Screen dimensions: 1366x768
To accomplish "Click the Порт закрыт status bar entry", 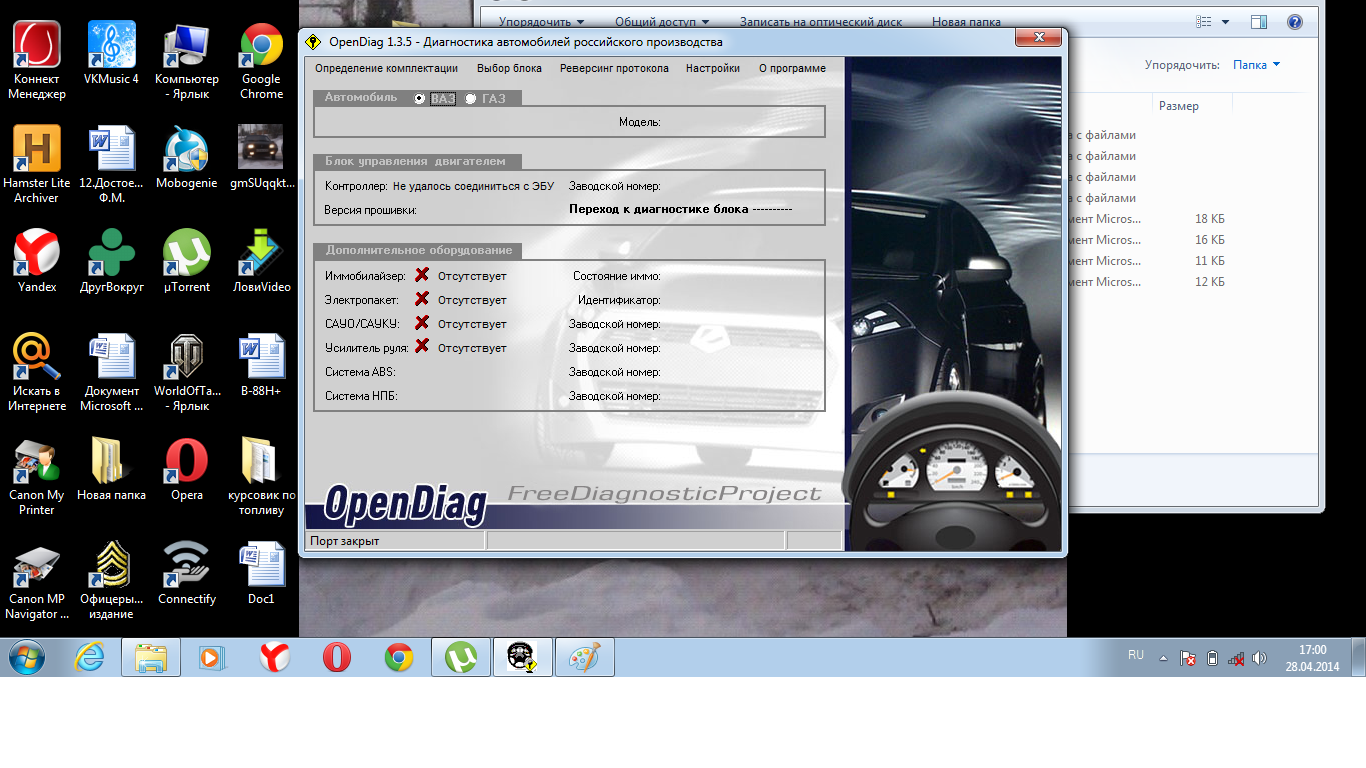I will [x=394, y=541].
